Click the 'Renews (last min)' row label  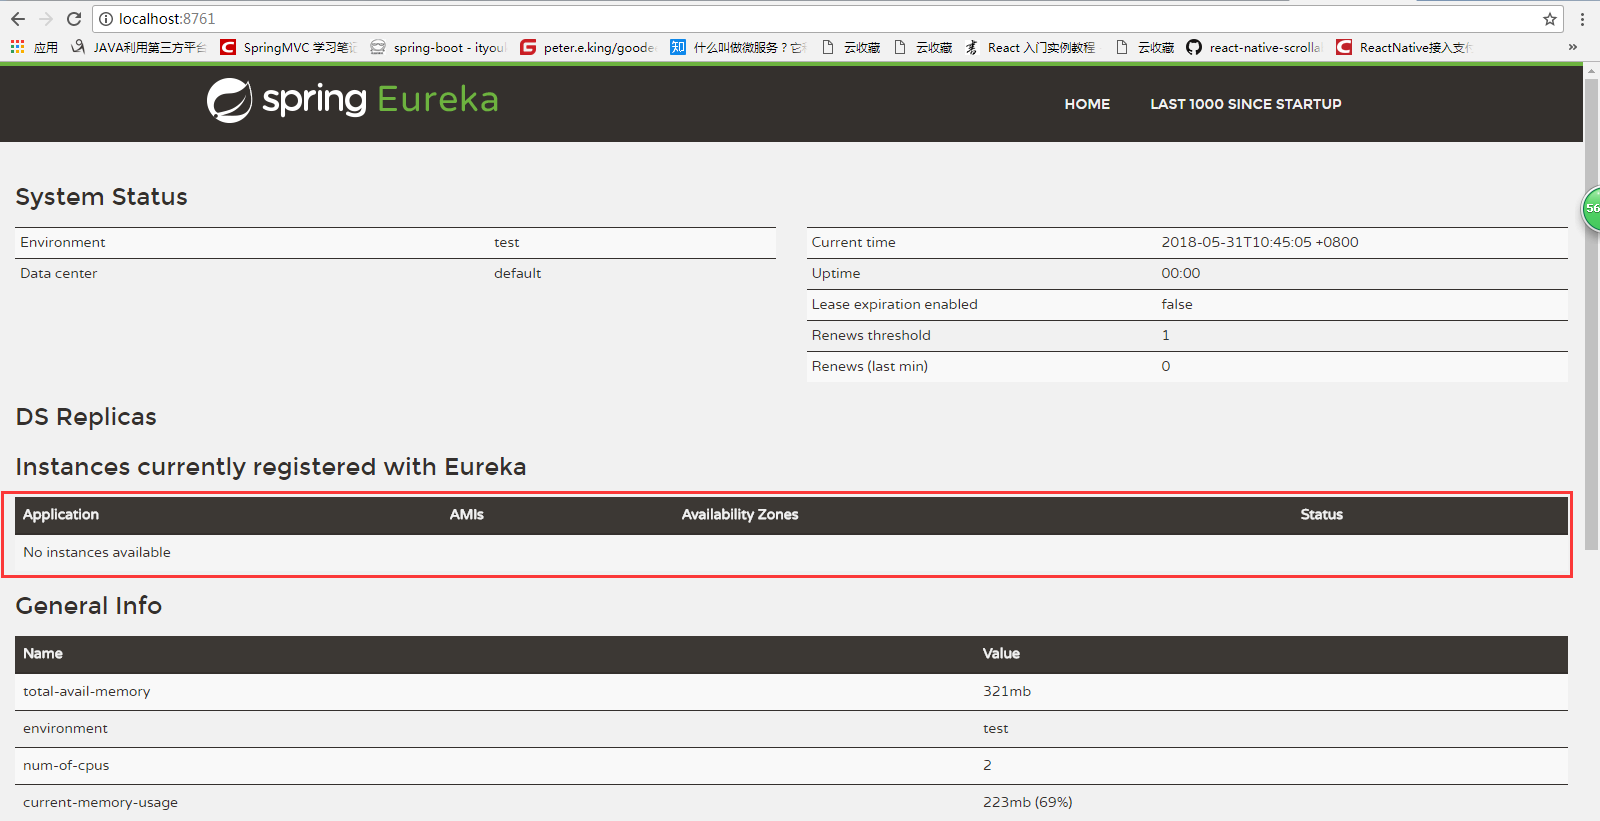coord(870,366)
